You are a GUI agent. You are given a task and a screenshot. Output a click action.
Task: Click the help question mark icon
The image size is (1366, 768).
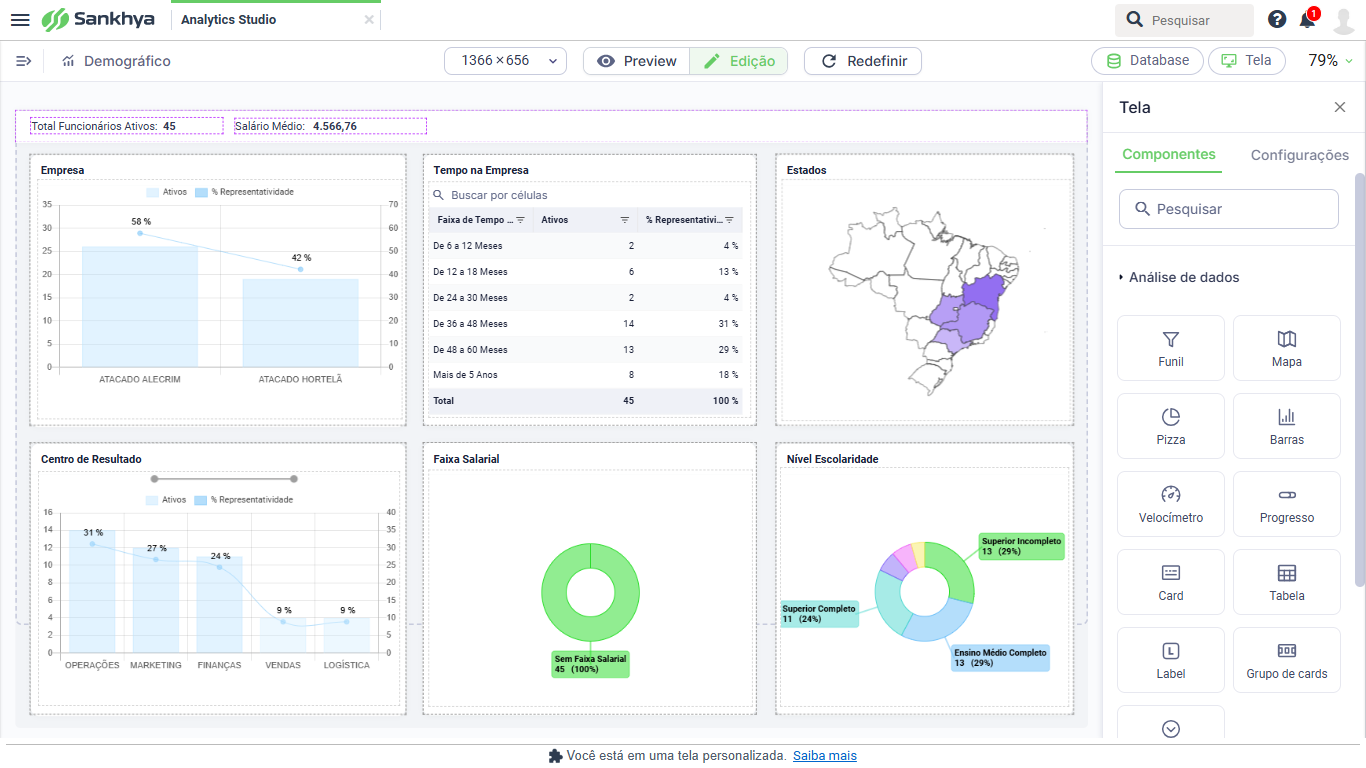pyautogui.click(x=1277, y=19)
